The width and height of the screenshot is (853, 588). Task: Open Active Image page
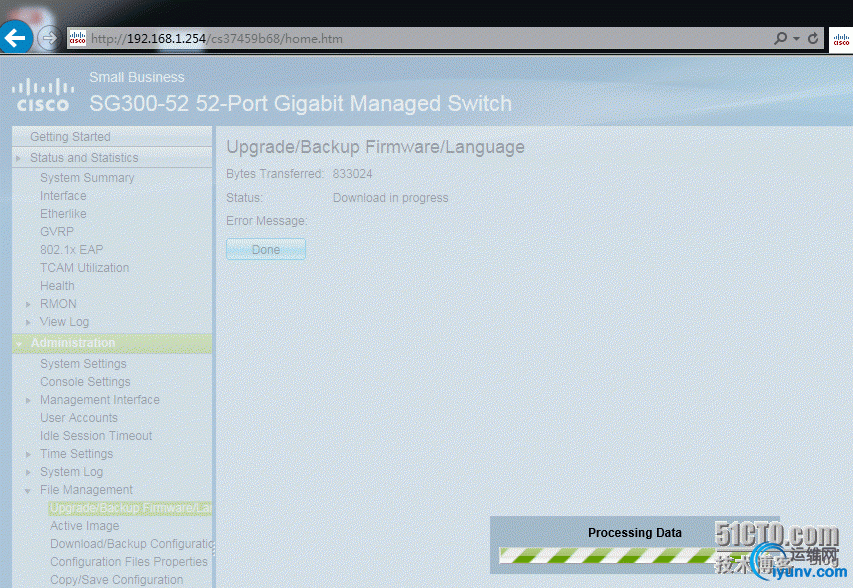coord(85,526)
